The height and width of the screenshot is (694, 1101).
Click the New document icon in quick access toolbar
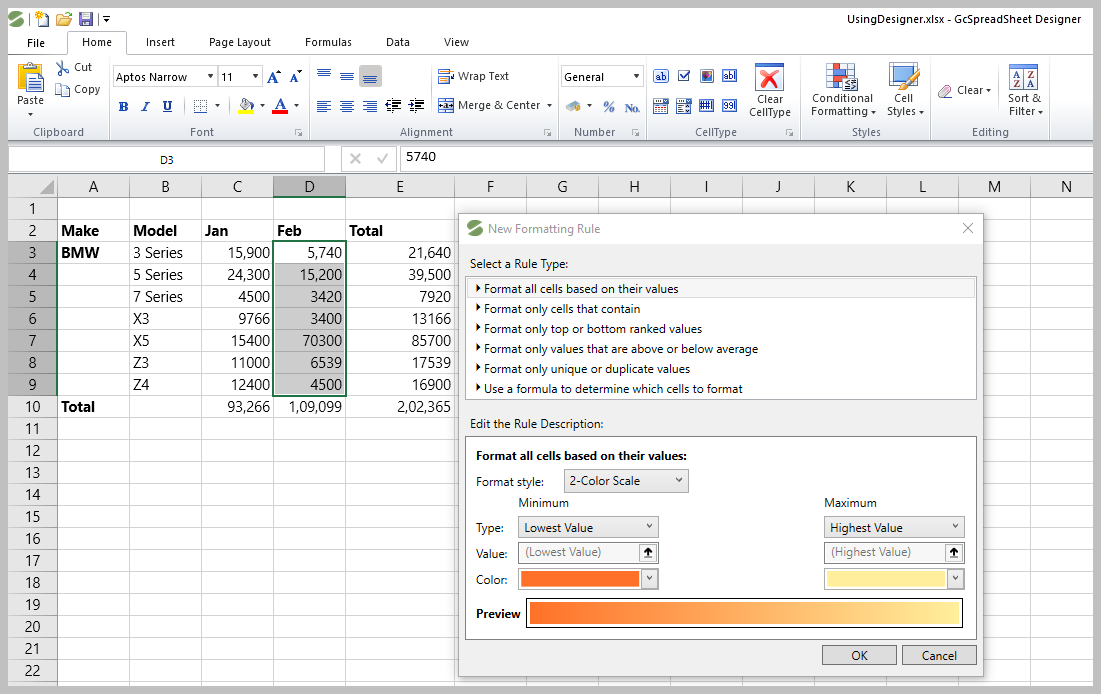tap(41, 19)
